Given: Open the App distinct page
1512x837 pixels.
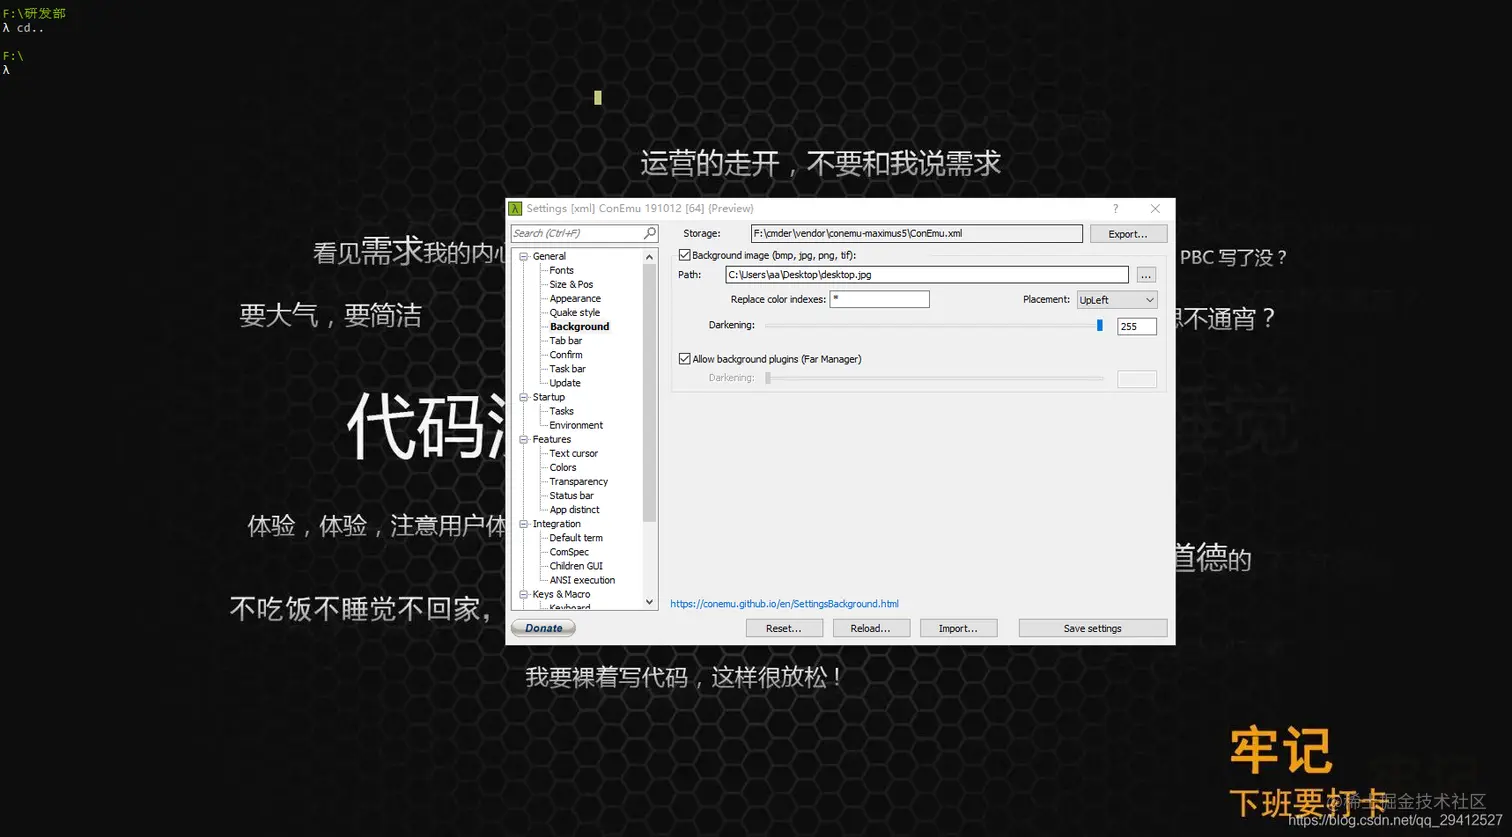Looking at the screenshot, I should 574,510.
